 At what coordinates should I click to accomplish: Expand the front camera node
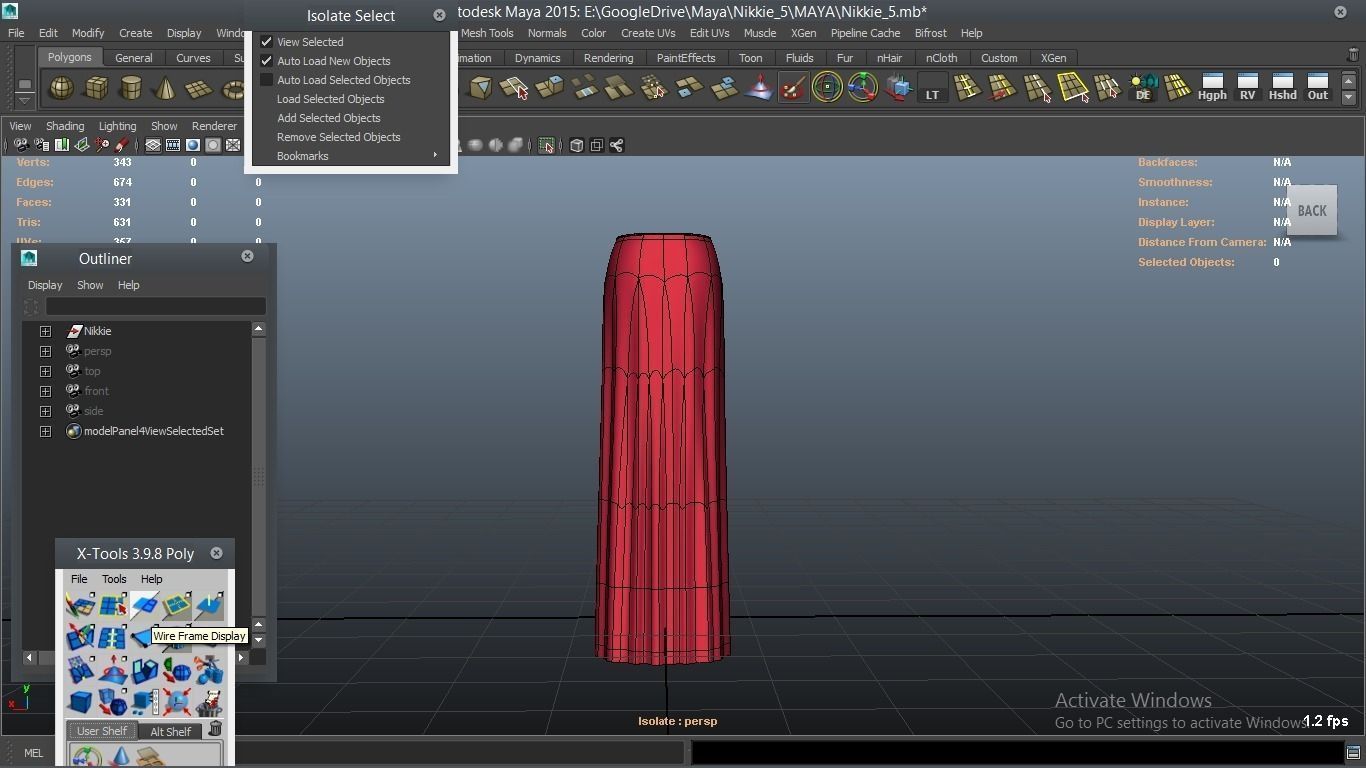[x=45, y=391]
